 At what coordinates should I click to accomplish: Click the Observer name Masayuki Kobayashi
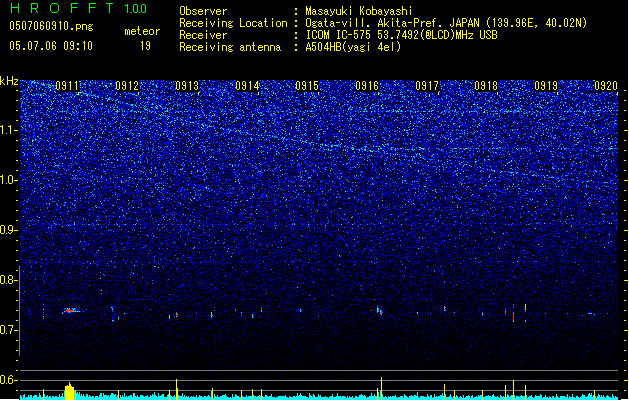coord(359,11)
